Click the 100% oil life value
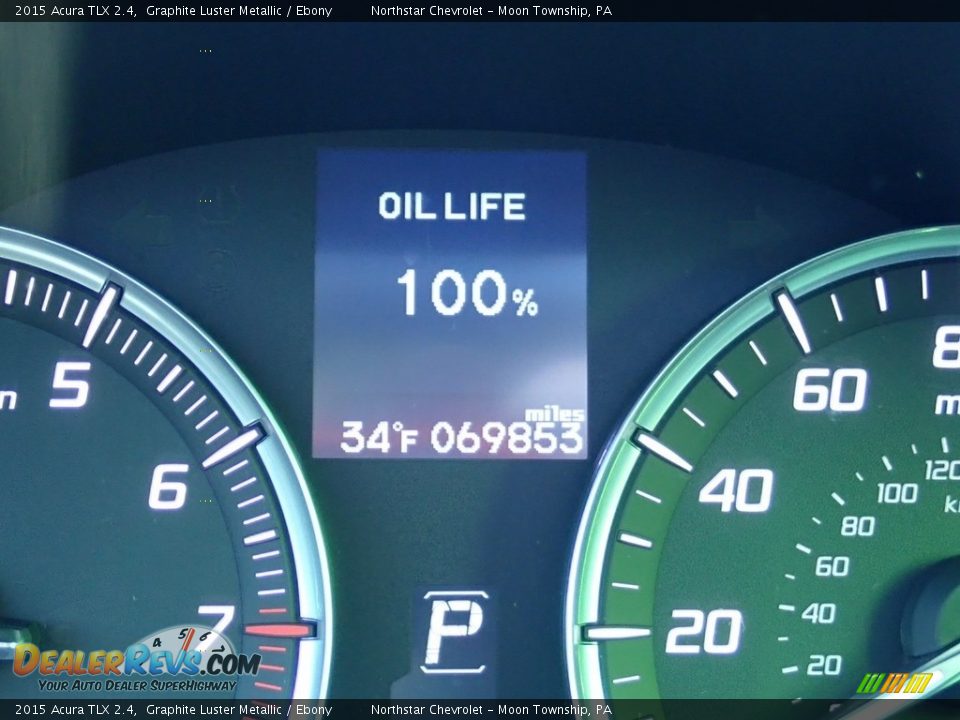This screenshot has height=720, width=960. tap(467, 293)
